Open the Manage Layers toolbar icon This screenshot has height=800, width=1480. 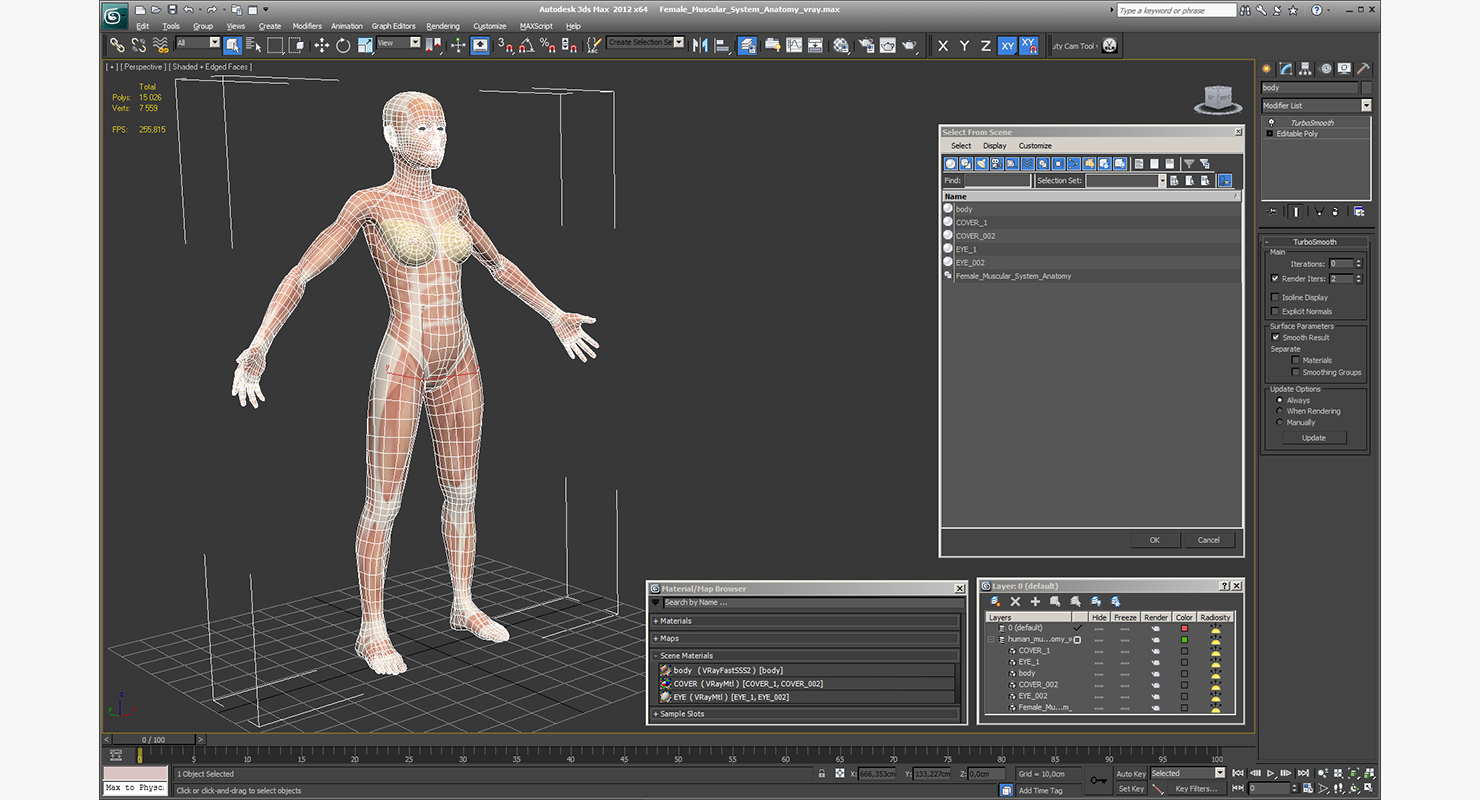747,45
